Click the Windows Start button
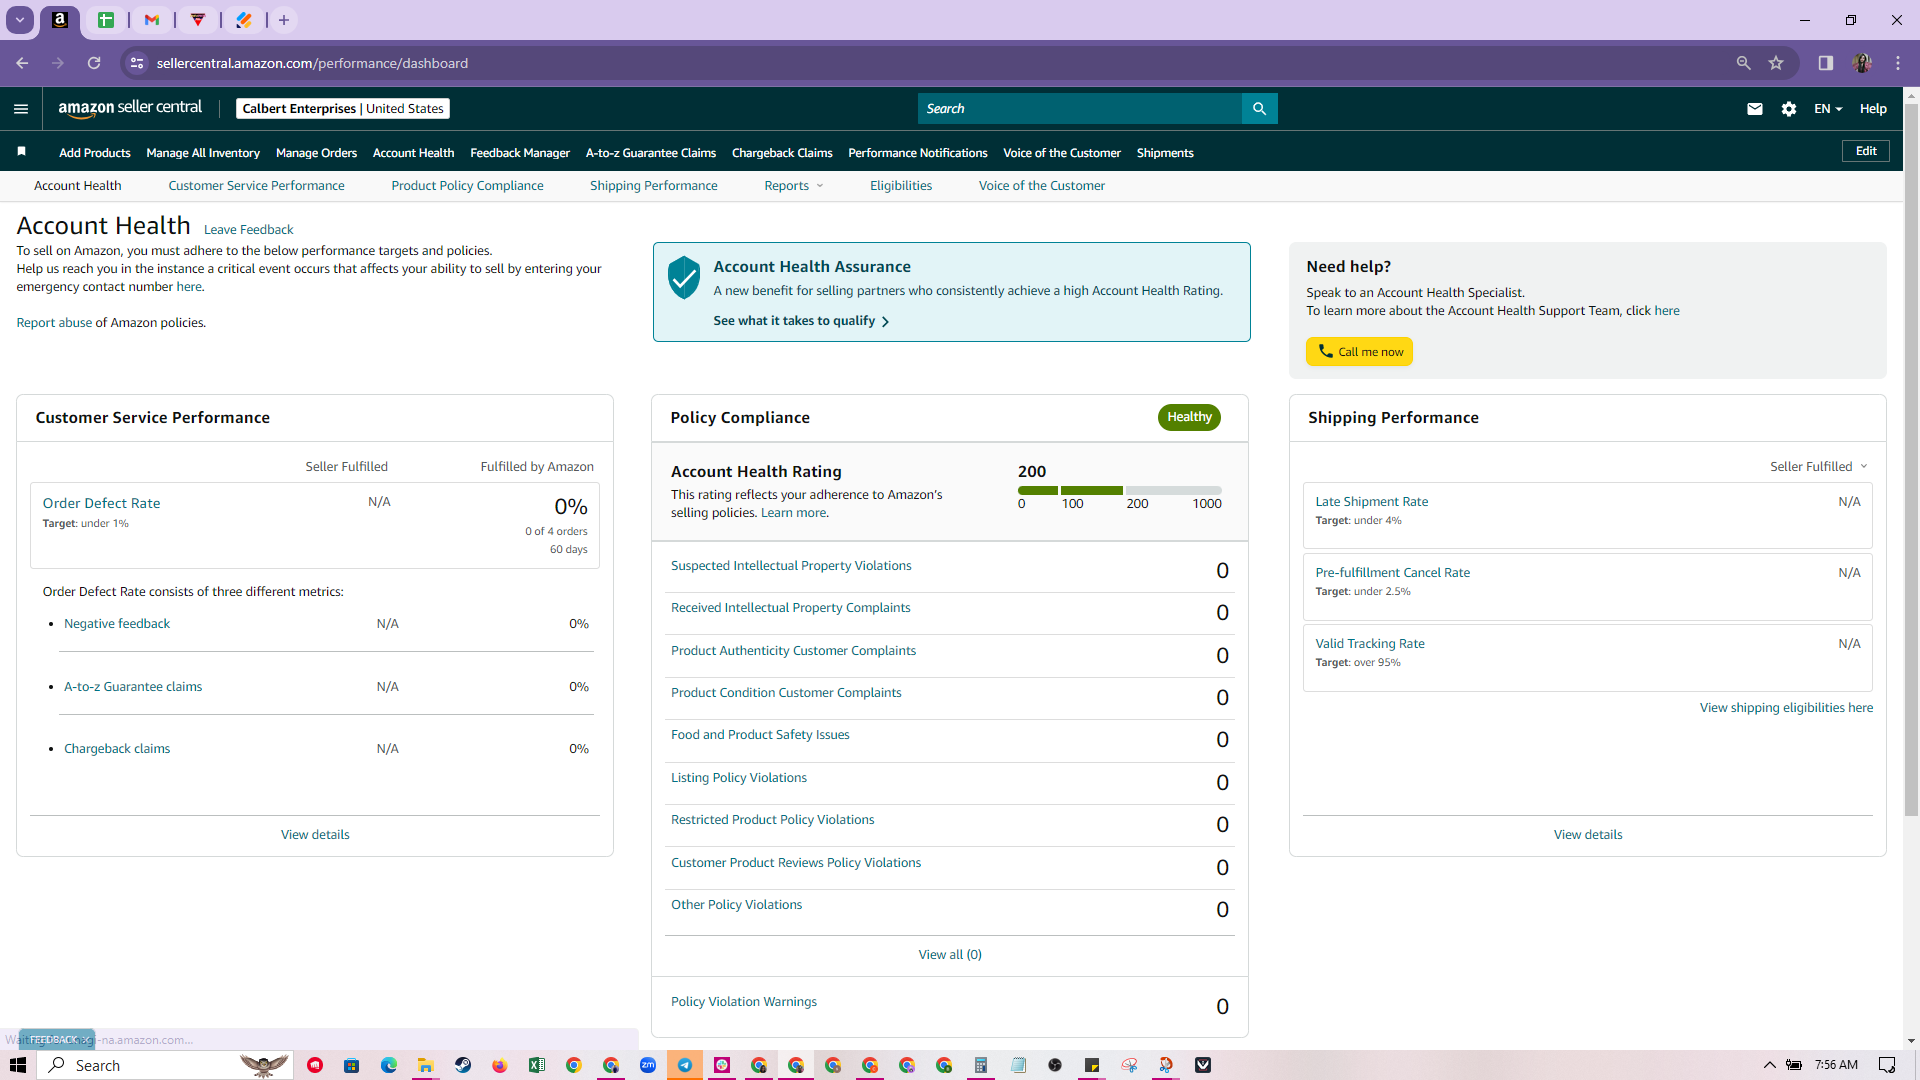The width and height of the screenshot is (1920, 1080). point(17,1065)
